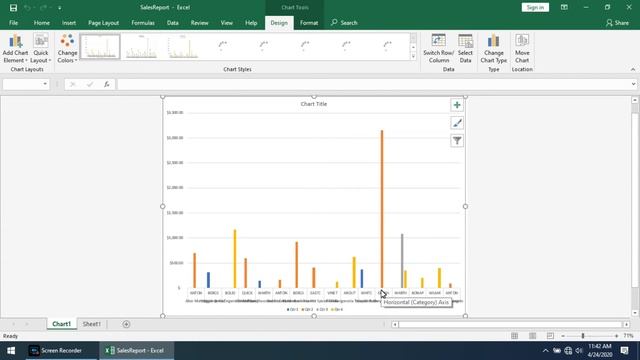The width and height of the screenshot is (640, 360).
Task: Select the third chart style thumbnail
Action: 182,47
